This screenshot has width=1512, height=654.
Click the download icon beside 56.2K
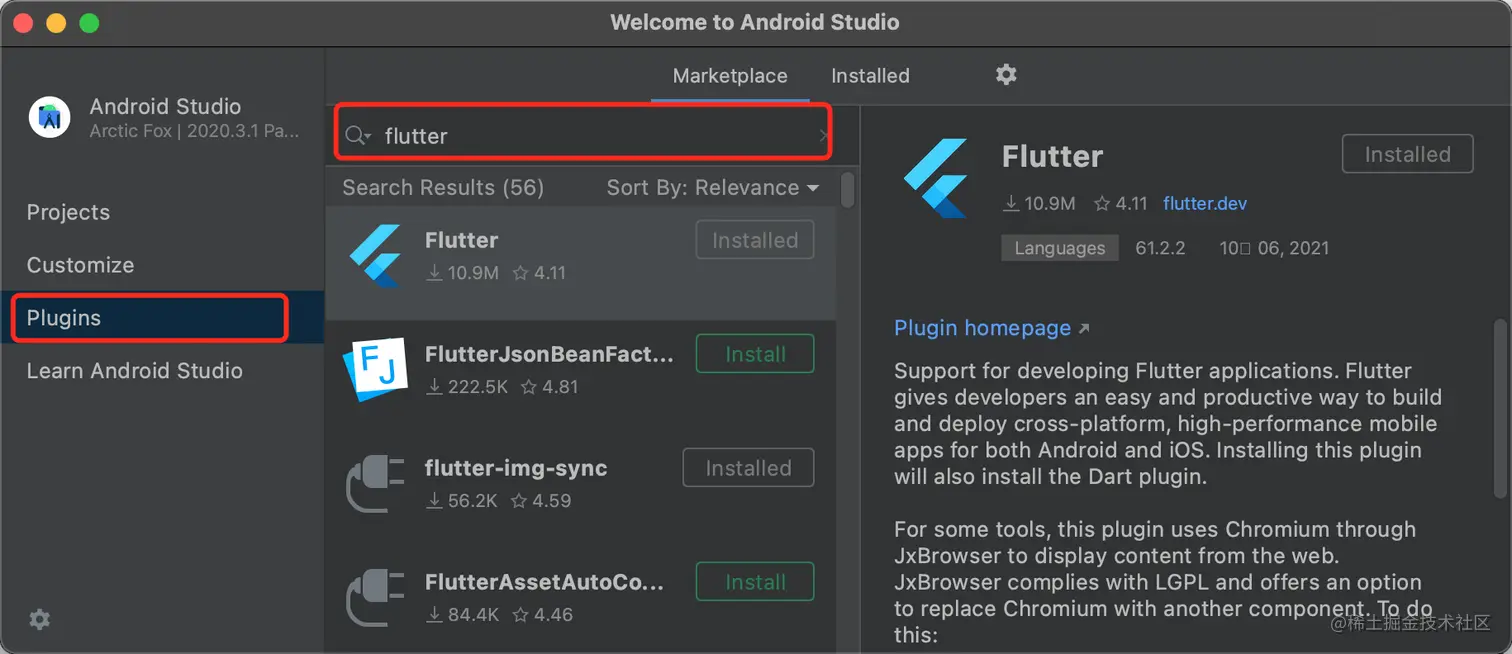(x=434, y=501)
